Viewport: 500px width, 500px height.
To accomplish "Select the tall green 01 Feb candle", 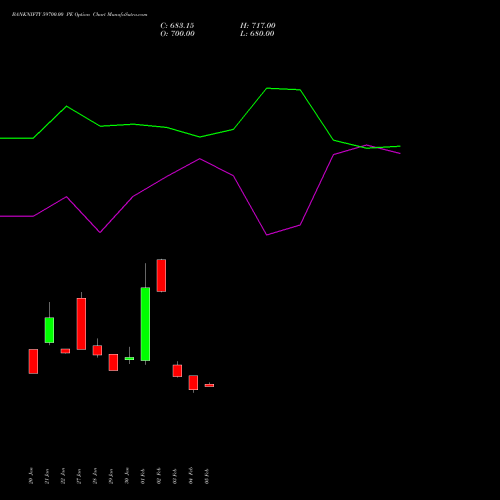I will (x=145, y=324).
